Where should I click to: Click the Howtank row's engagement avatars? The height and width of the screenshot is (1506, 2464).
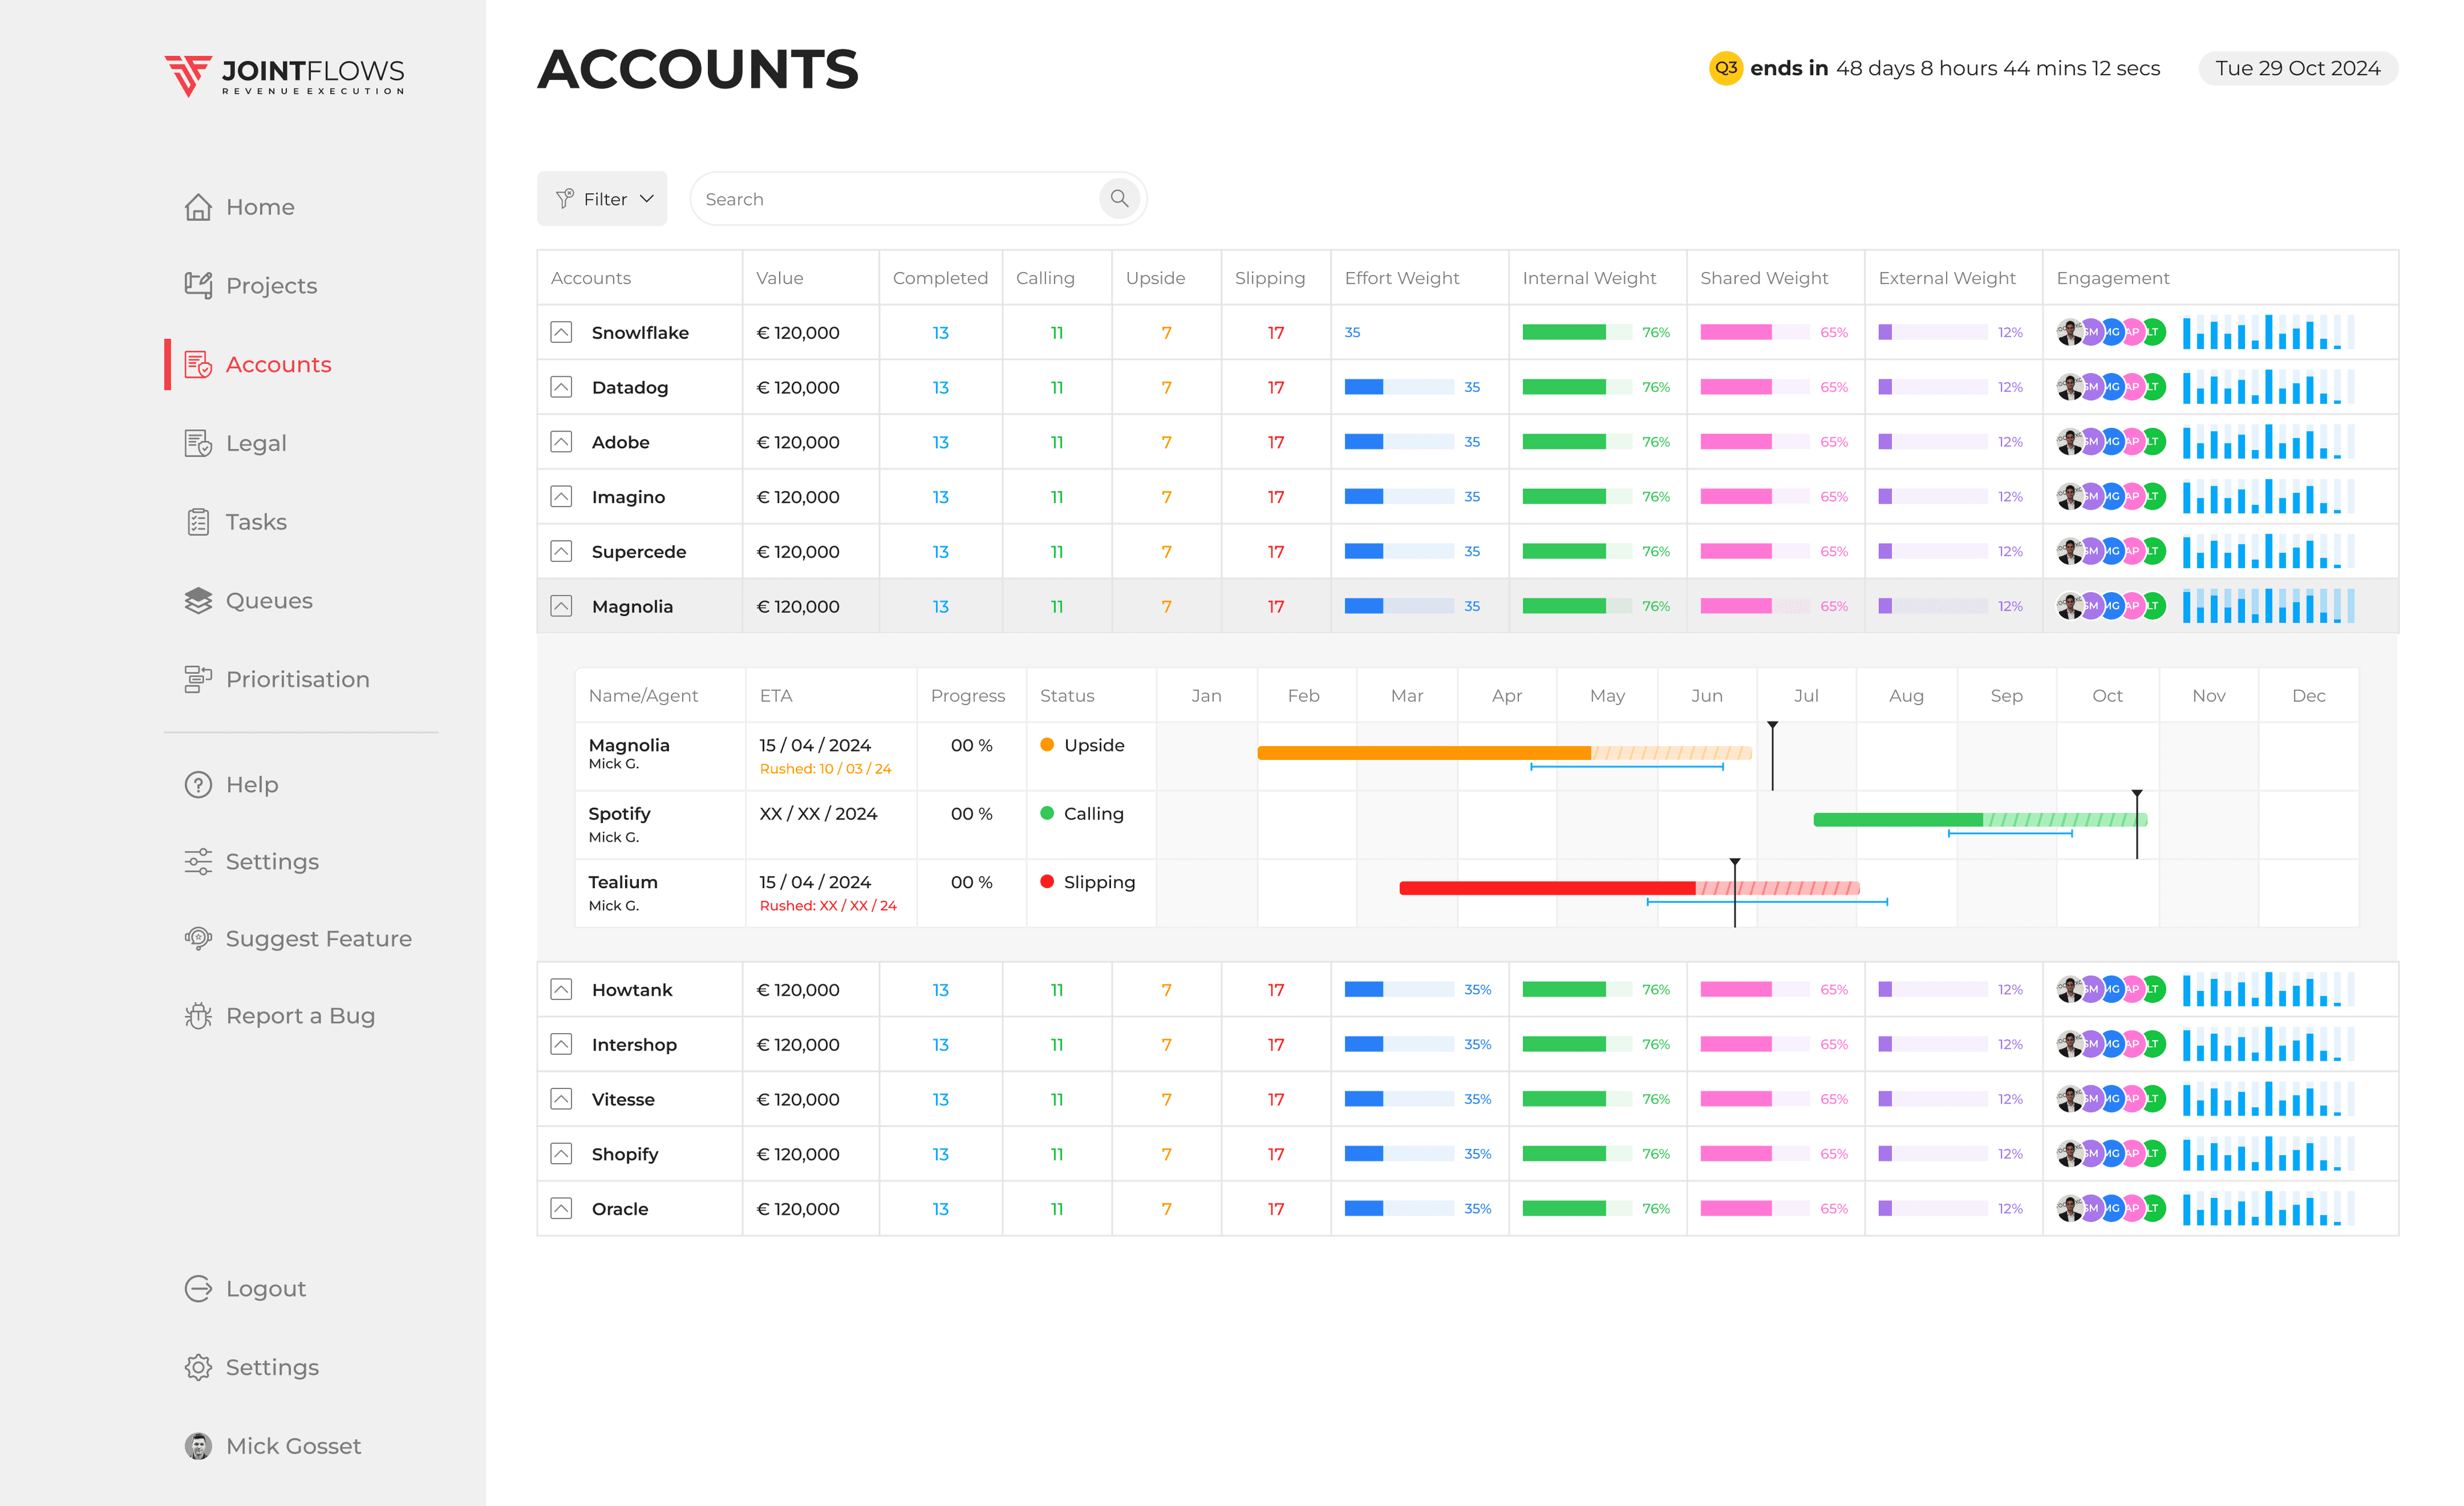click(2110, 990)
